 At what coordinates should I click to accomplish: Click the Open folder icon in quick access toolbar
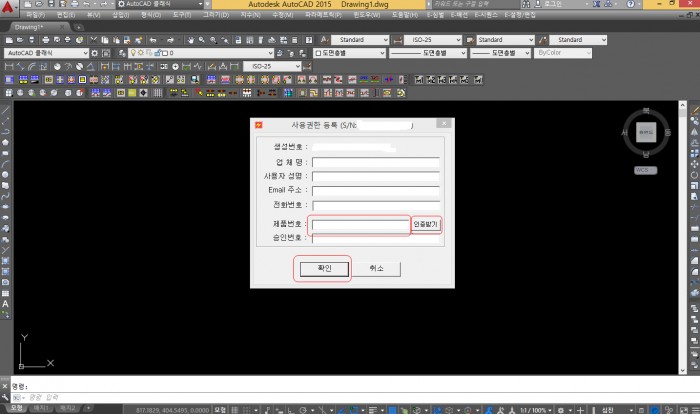(x=39, y=4)
